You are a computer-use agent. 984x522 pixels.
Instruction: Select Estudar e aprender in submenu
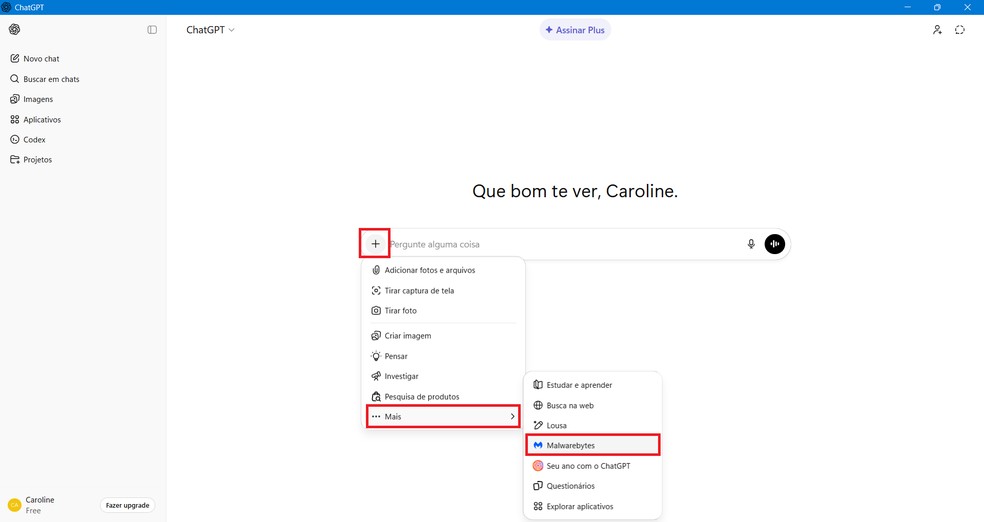point(593,385)
